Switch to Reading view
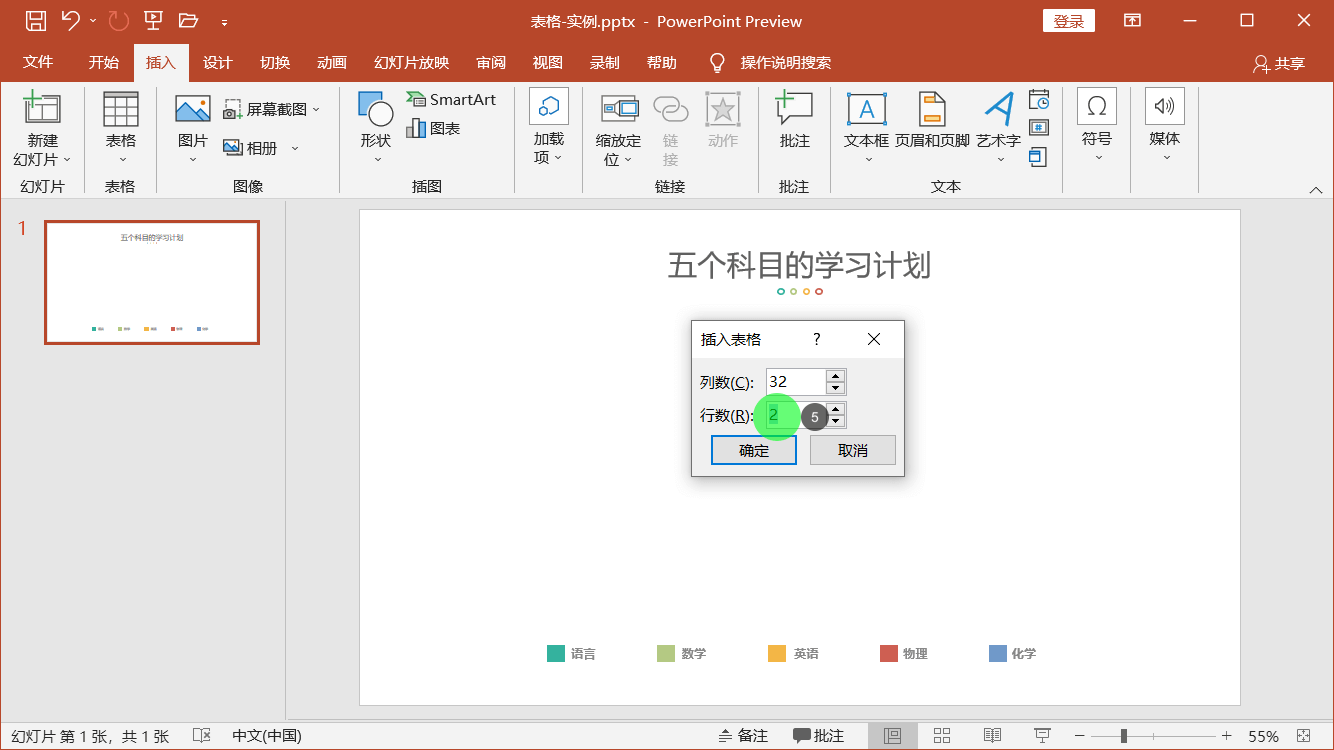The image size is (1334, 750). [x=992, y=736]
